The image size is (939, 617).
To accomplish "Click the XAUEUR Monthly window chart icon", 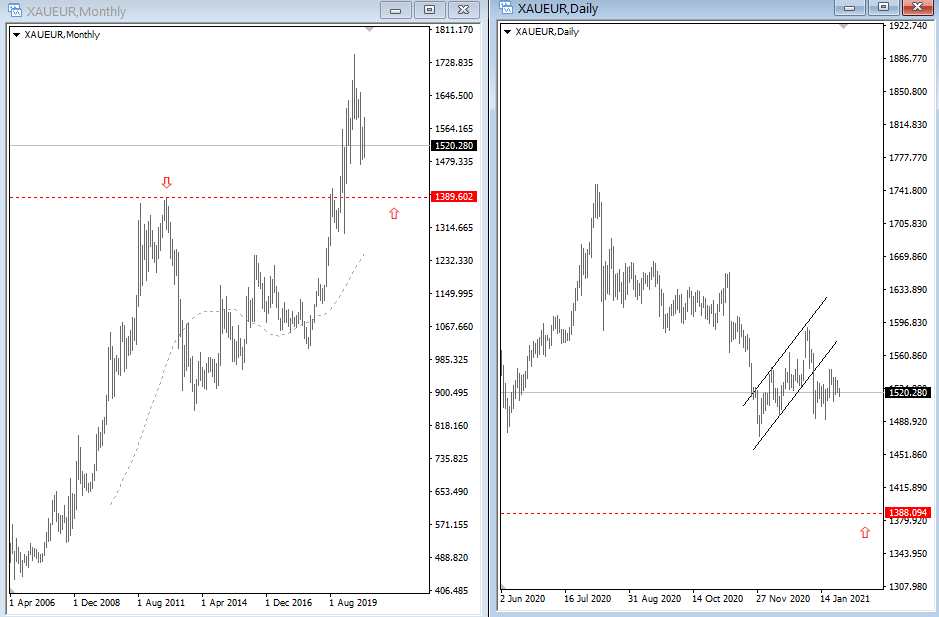I will point(15,10).
